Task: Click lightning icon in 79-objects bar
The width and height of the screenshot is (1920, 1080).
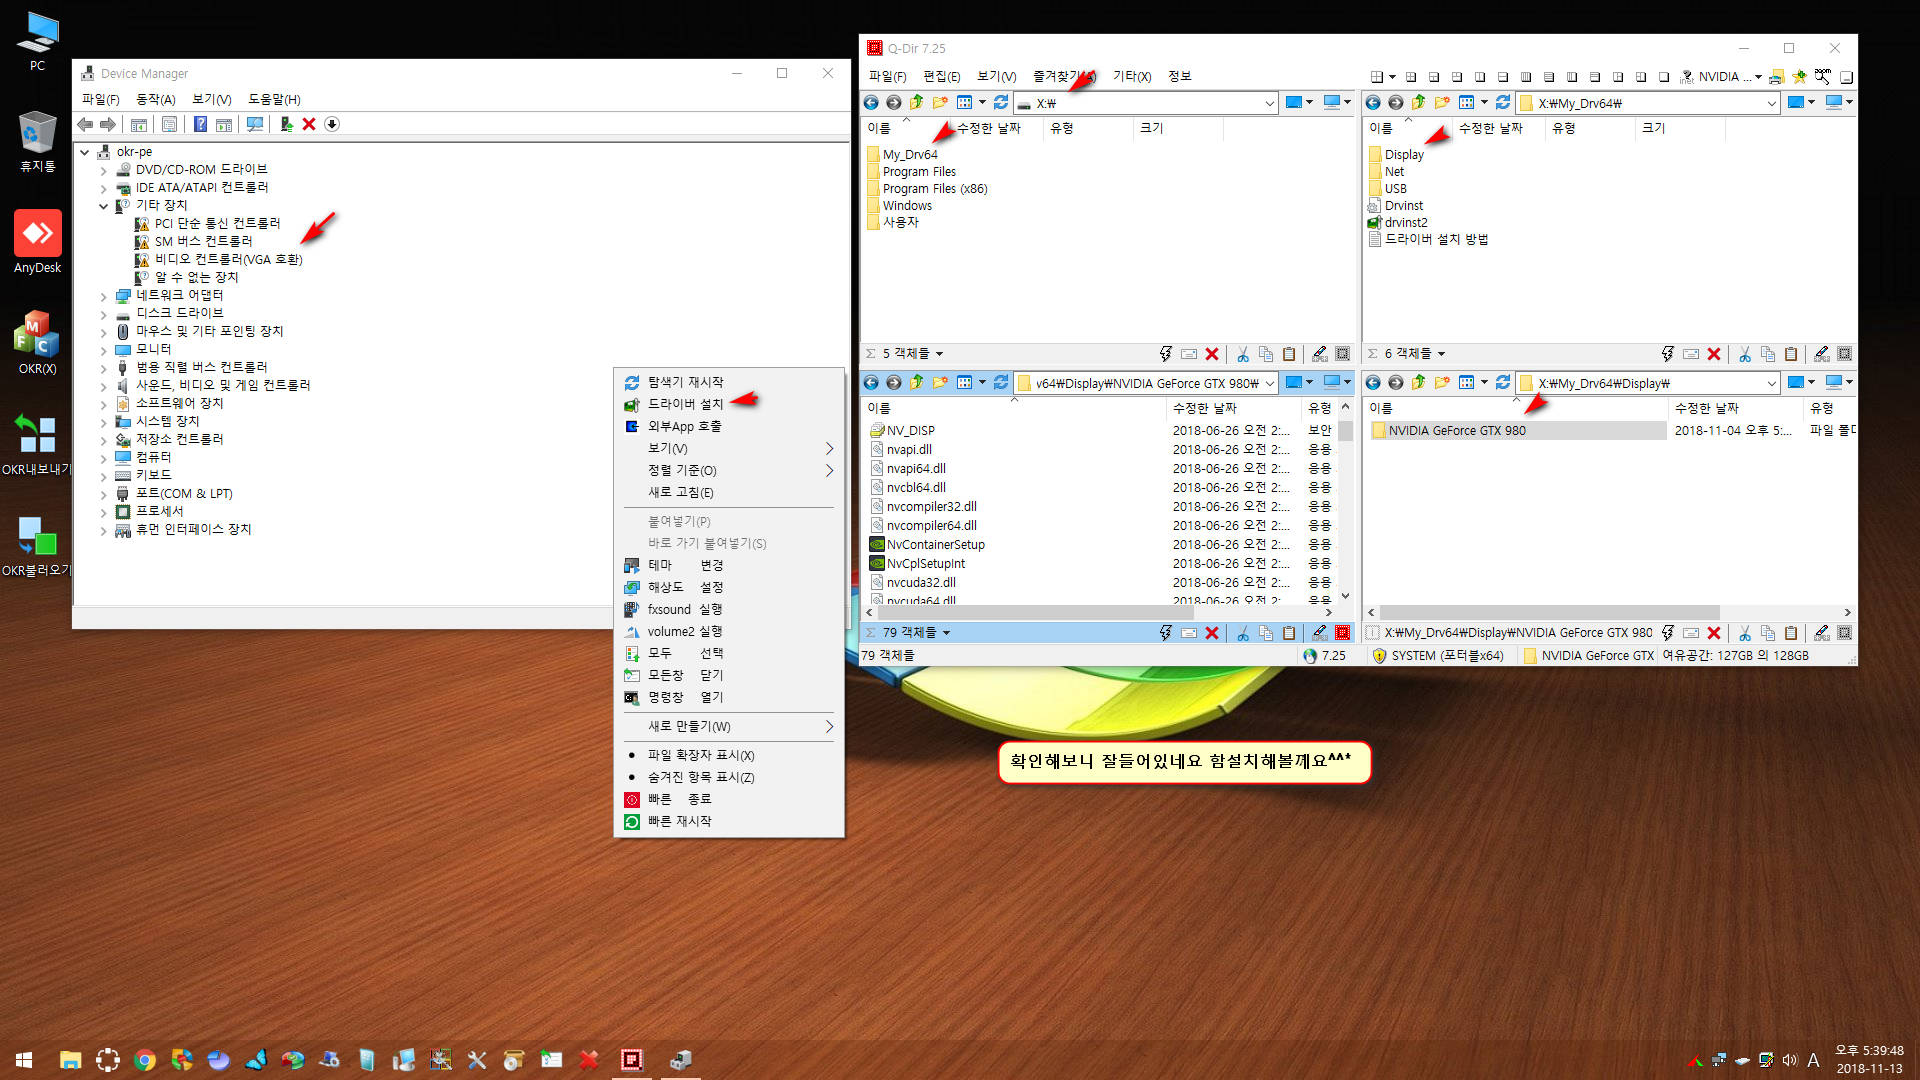Action: 1166,633
